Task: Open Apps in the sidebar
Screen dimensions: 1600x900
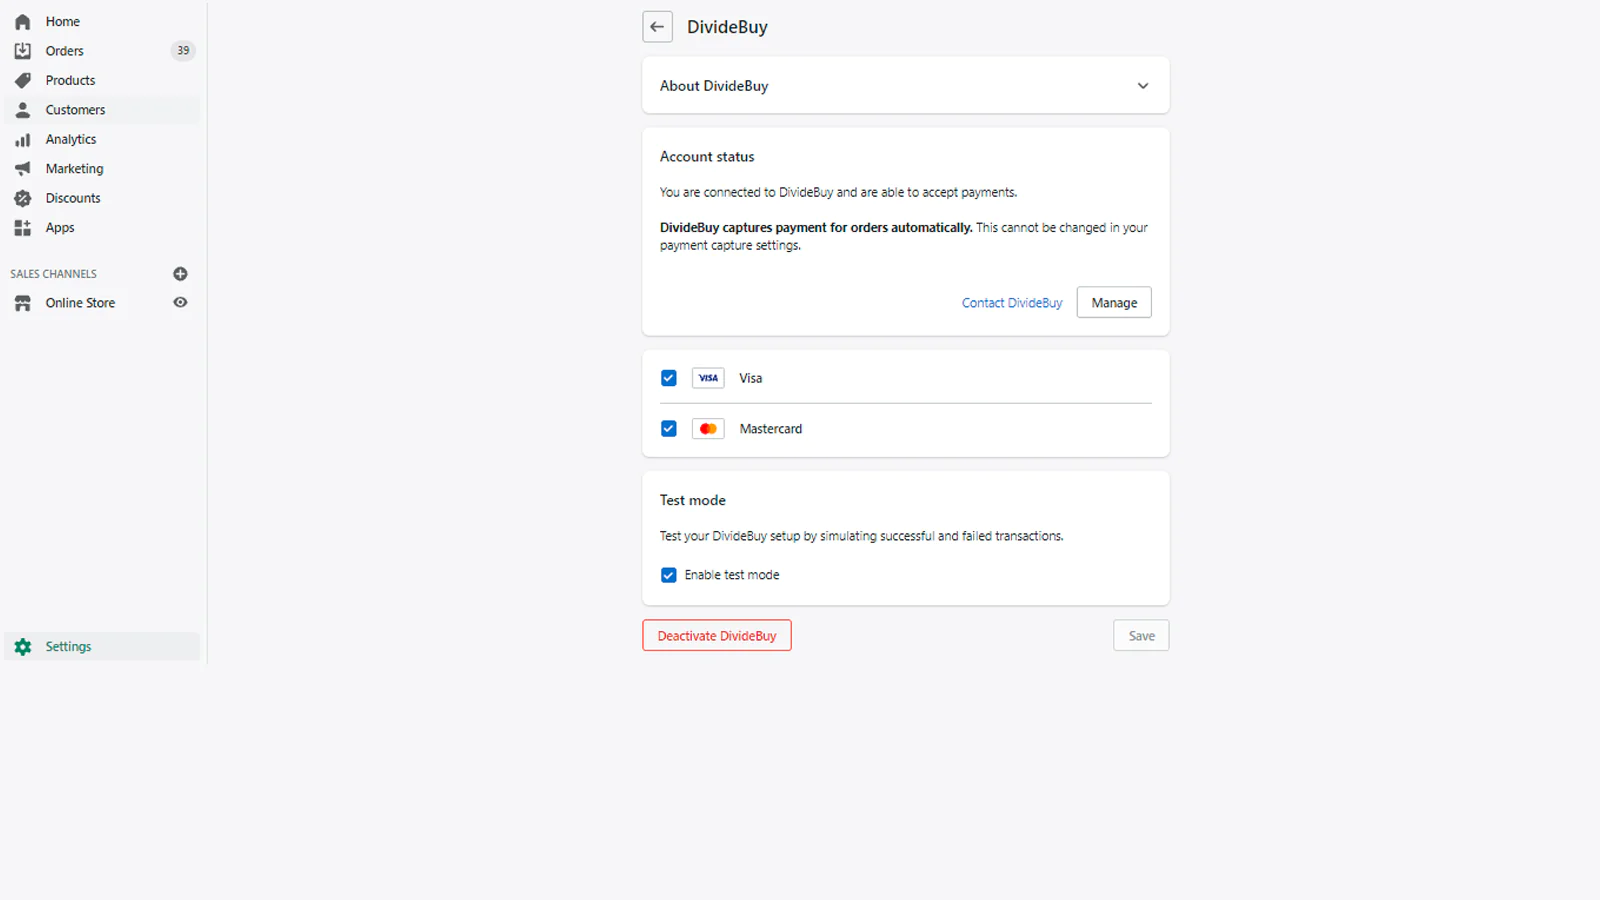Action: [102, 228]
